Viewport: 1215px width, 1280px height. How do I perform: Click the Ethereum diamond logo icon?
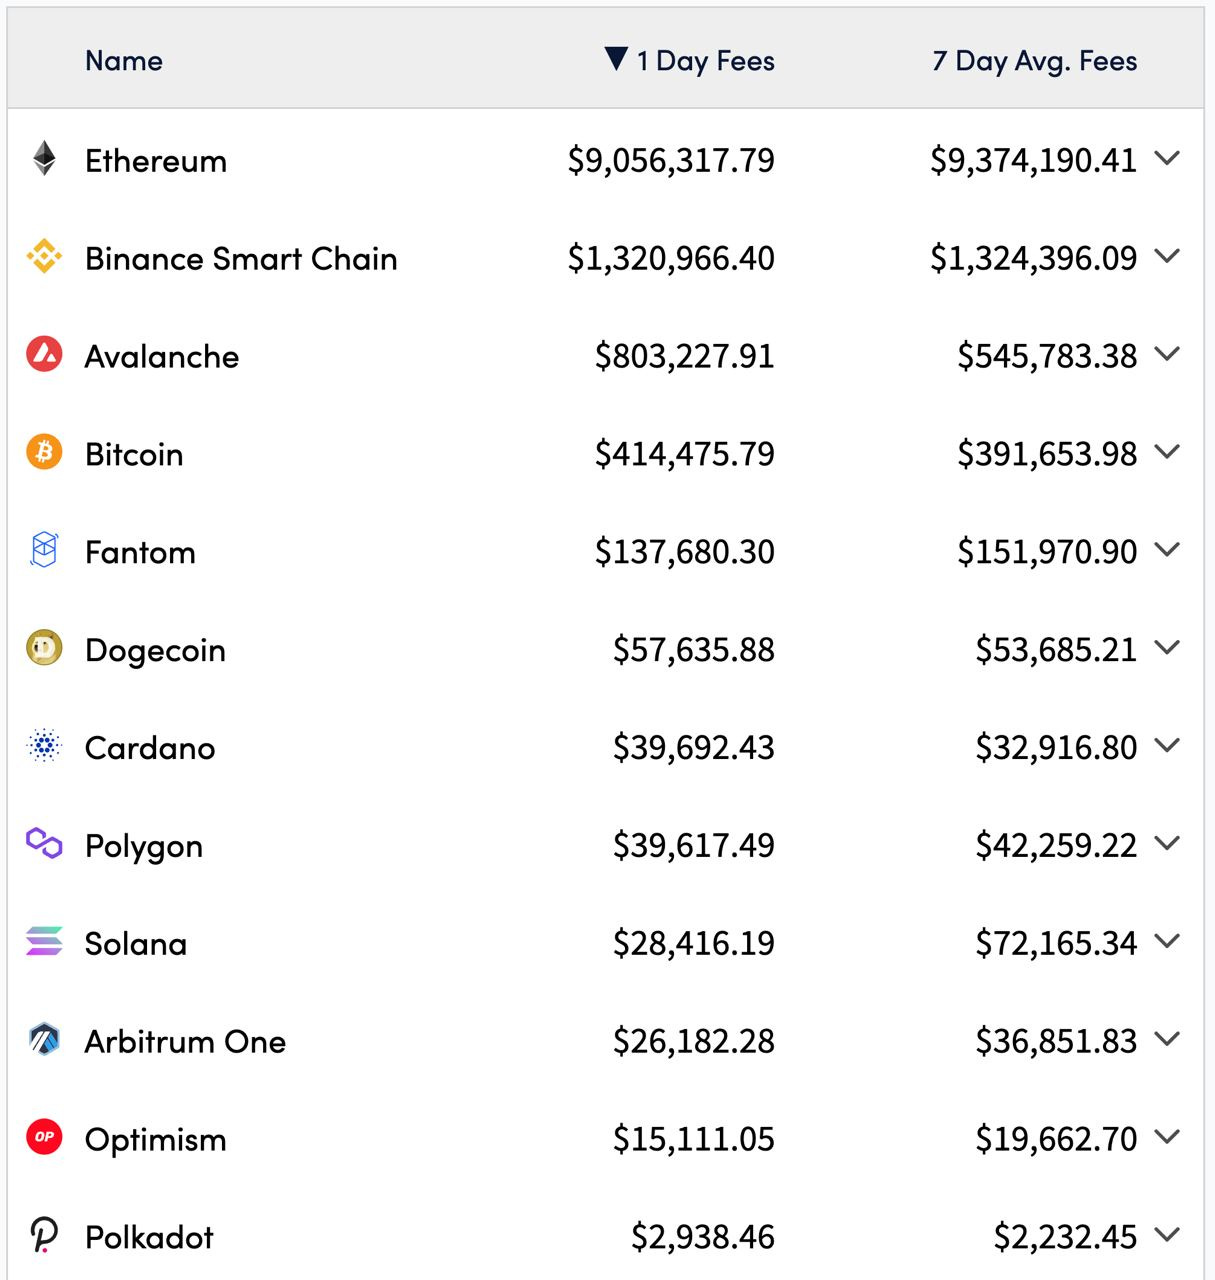44,158
